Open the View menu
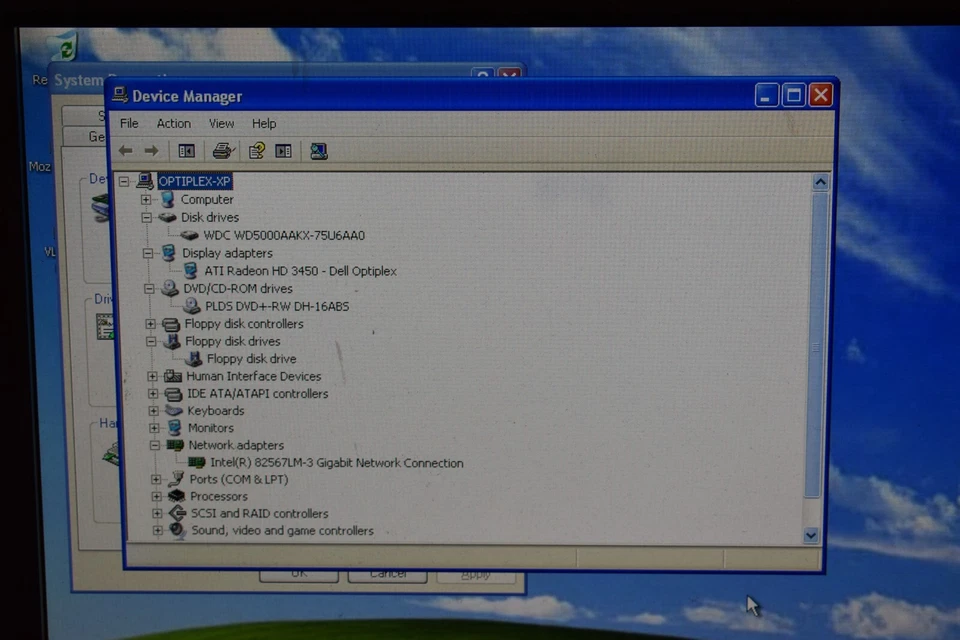 point(221,123)
